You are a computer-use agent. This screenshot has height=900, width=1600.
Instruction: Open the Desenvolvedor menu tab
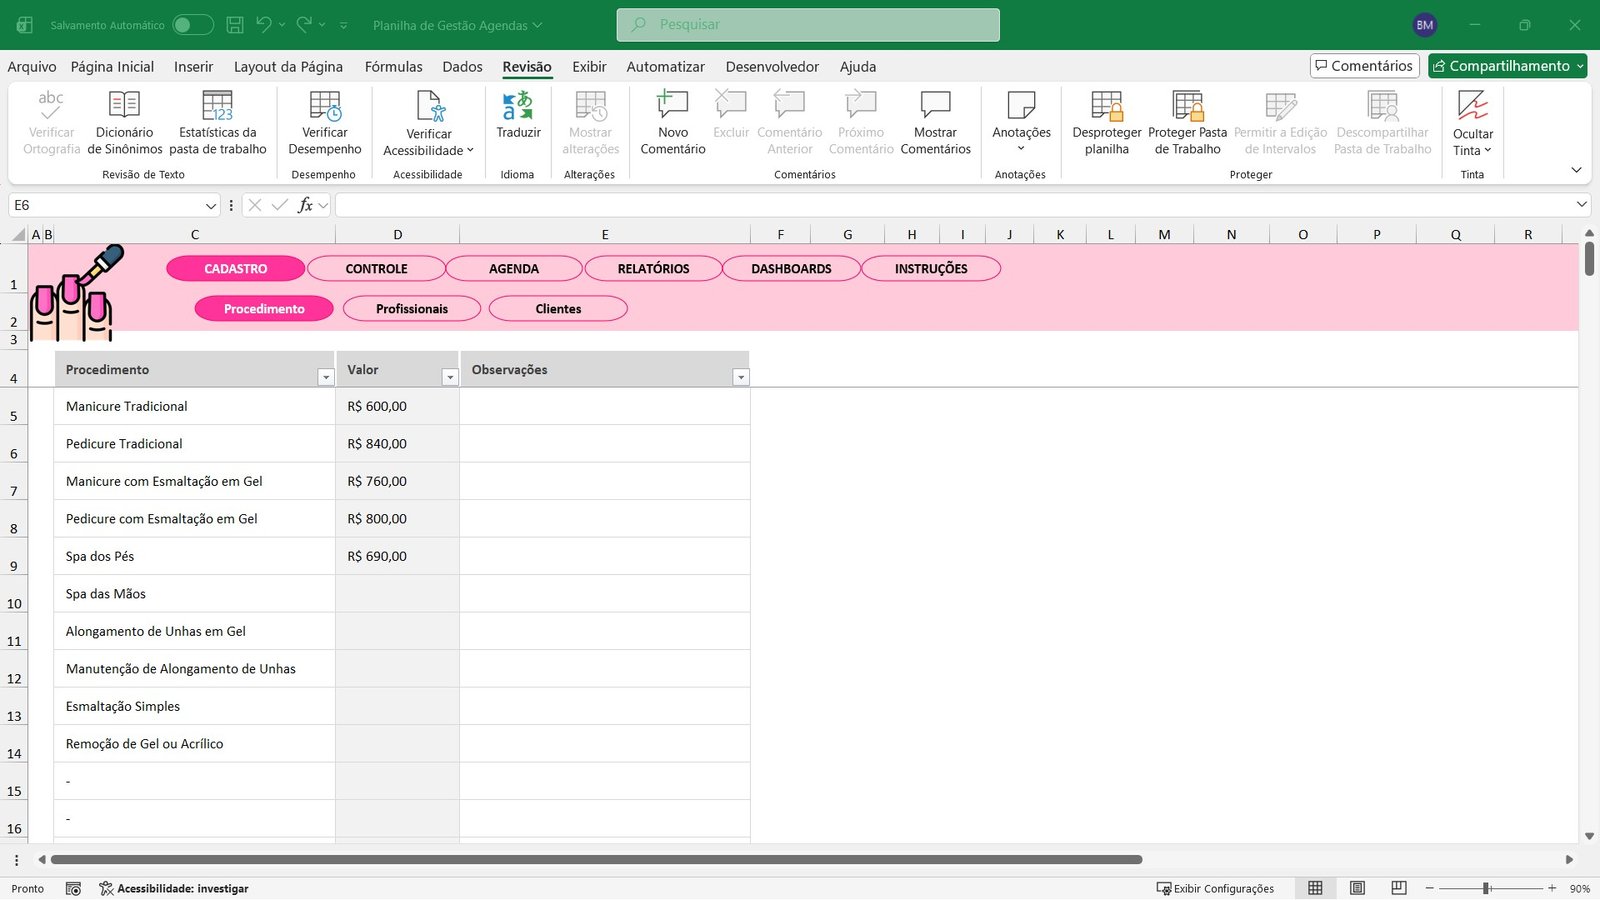pos(771,66)
